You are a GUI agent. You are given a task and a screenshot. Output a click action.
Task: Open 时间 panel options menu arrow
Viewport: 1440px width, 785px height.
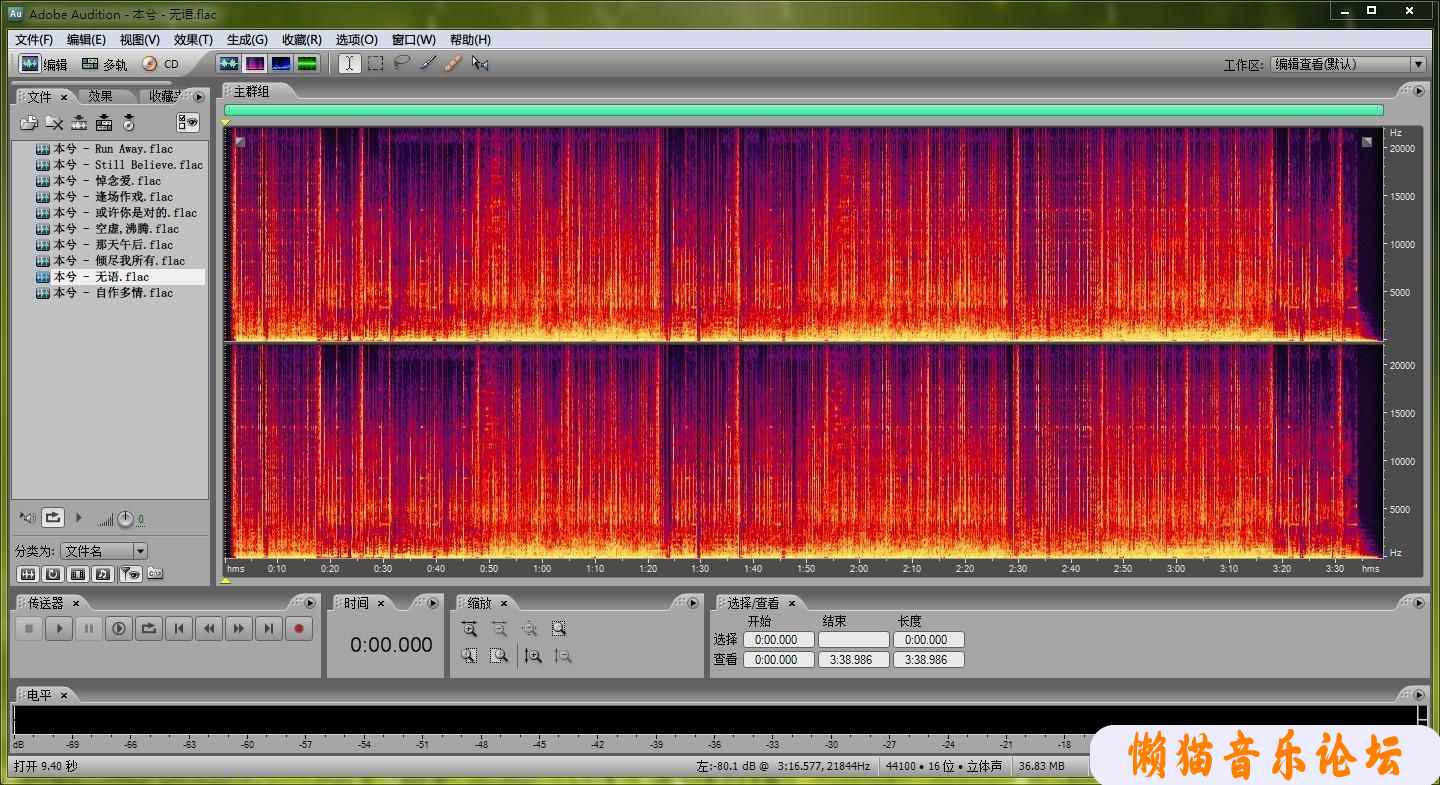(432, 603)
